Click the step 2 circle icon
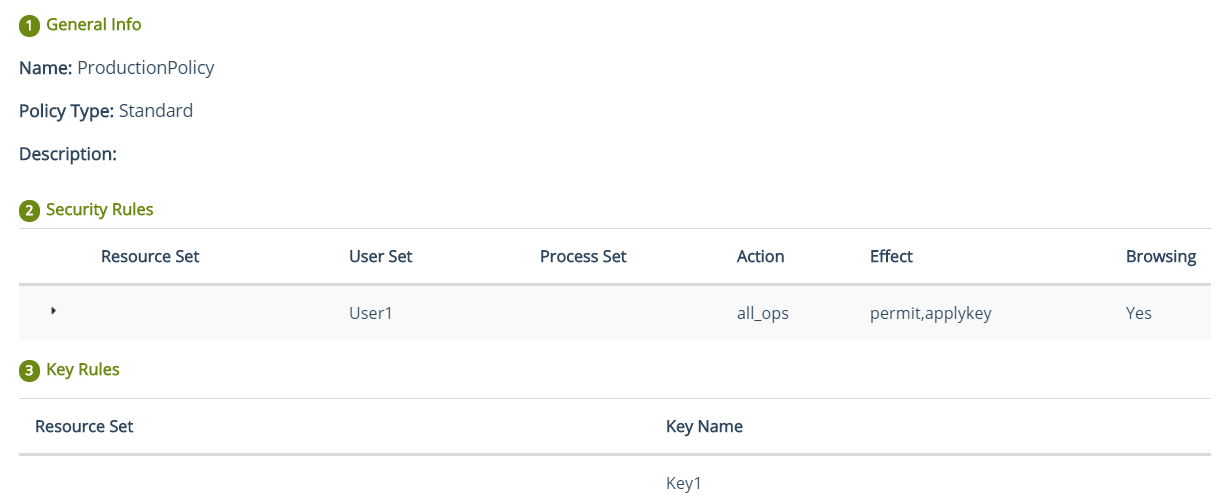Viewport: 1219px width, 502px height. 29,211
